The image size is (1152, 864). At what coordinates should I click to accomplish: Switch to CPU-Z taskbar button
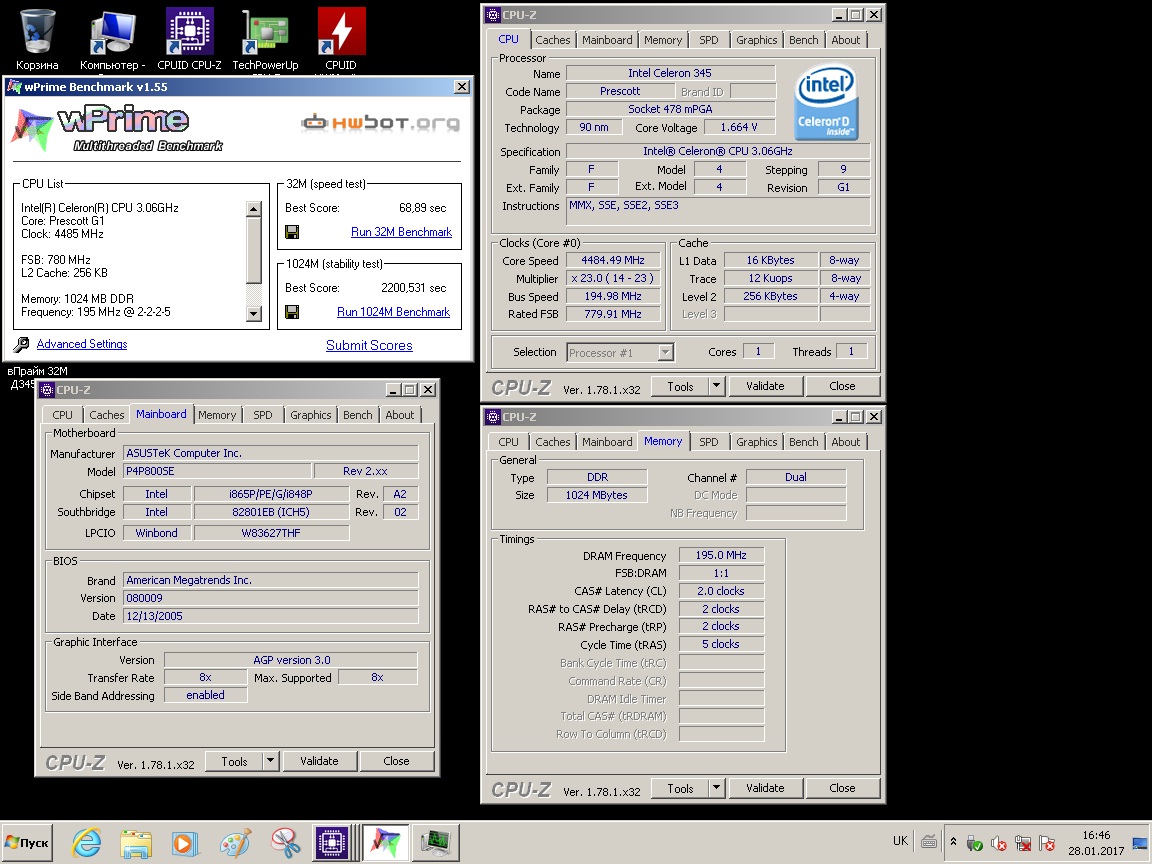pos(333,843)
